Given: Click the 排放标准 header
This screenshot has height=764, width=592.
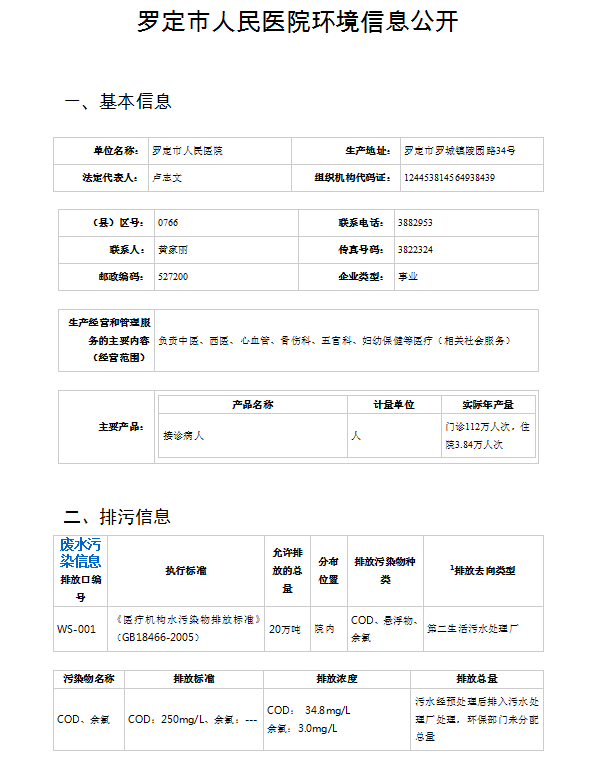Looking at the screenshot, I should [x=194, y=679].
